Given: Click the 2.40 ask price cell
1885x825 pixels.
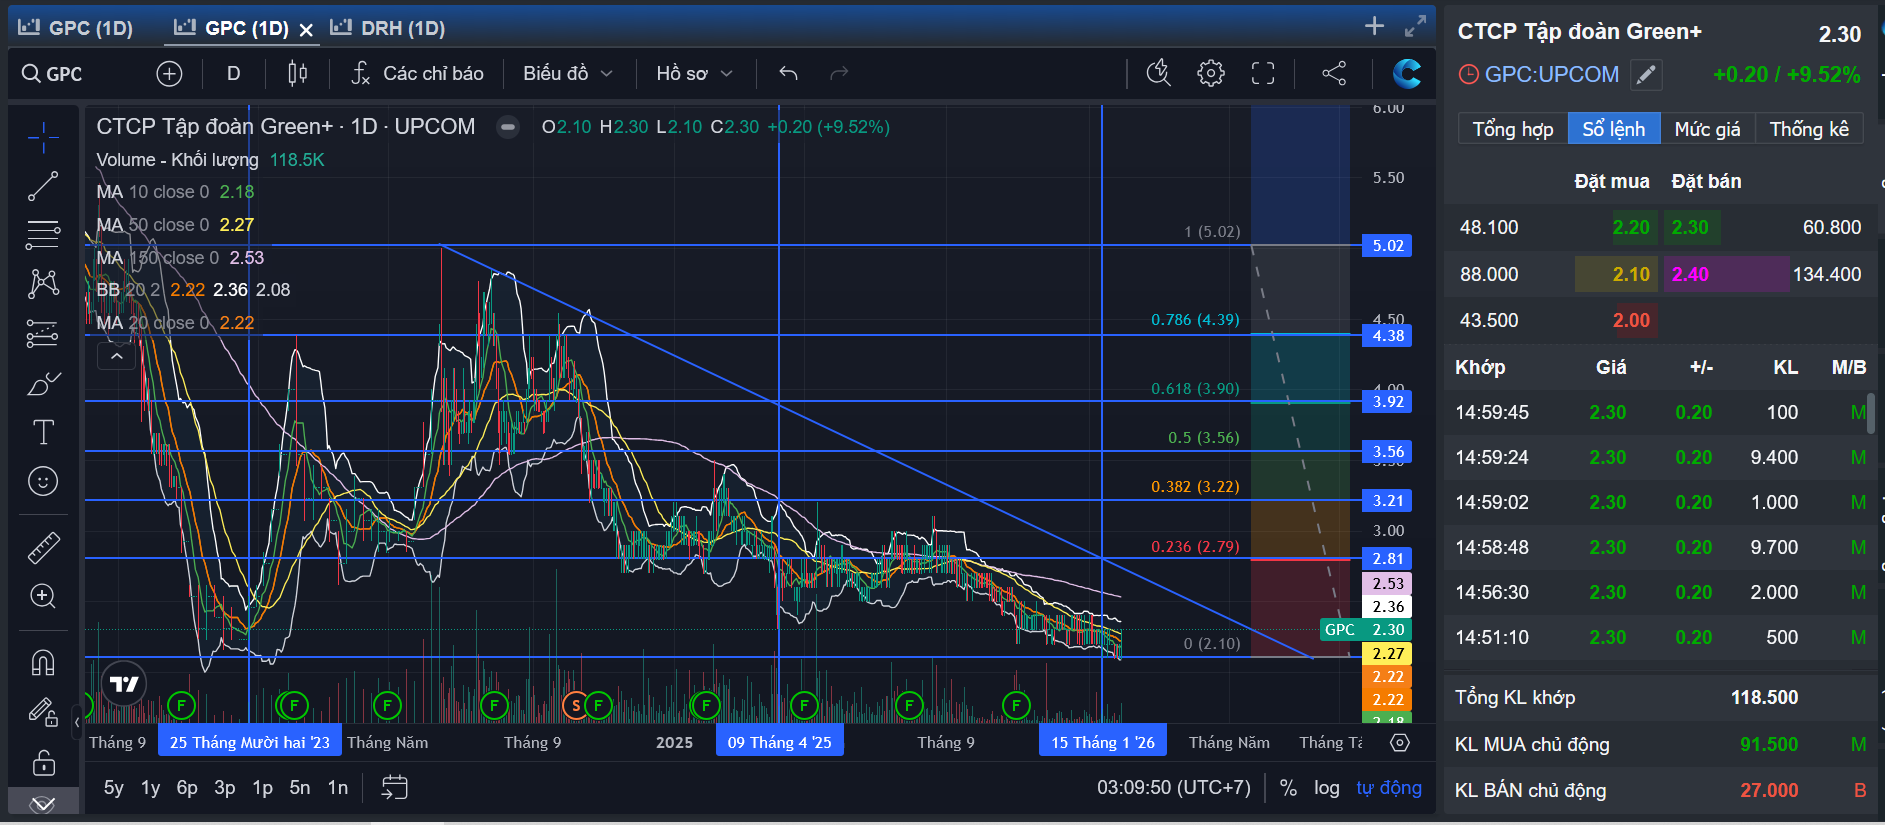Looking at the screenshot, I should (x=1726, y=274).
